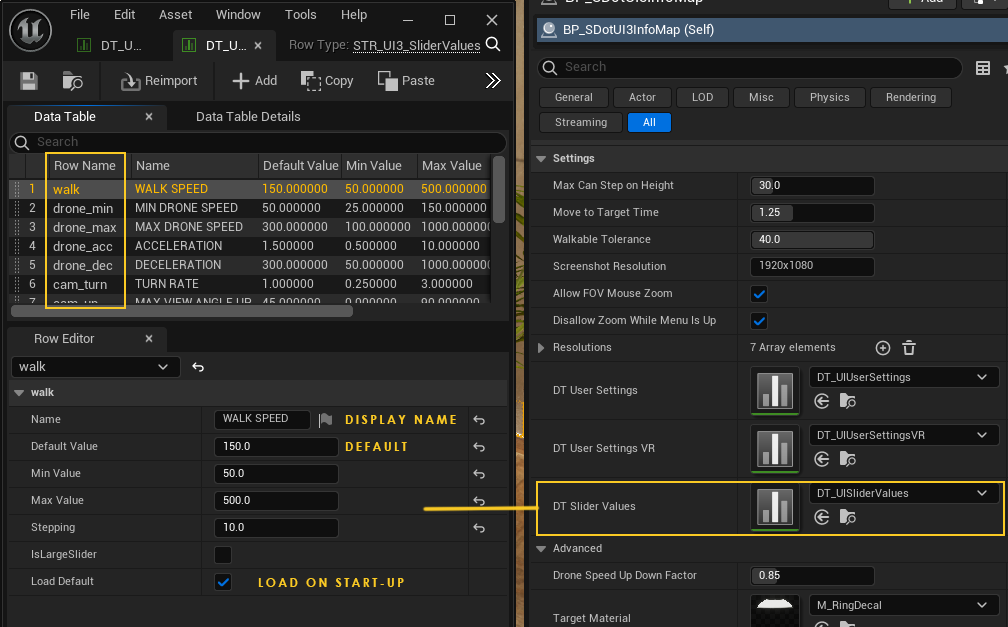Image resolution: width=1008 pixels, height=627 pixels.
Task: Select BP_SDotUI3InfoMap (Self) component
Action: [771, 30]
